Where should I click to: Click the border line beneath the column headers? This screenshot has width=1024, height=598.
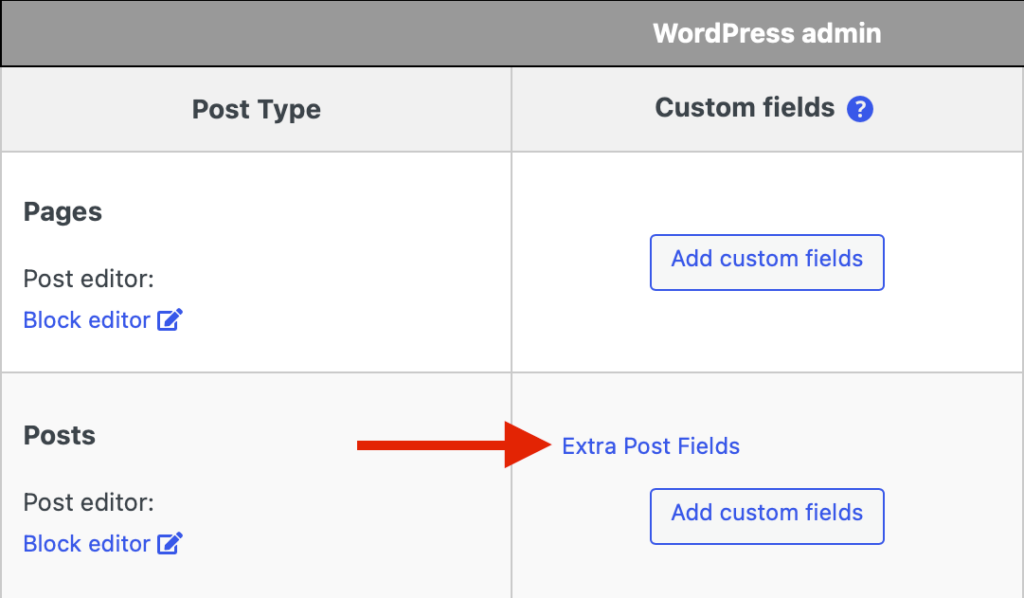coord(512,151)
